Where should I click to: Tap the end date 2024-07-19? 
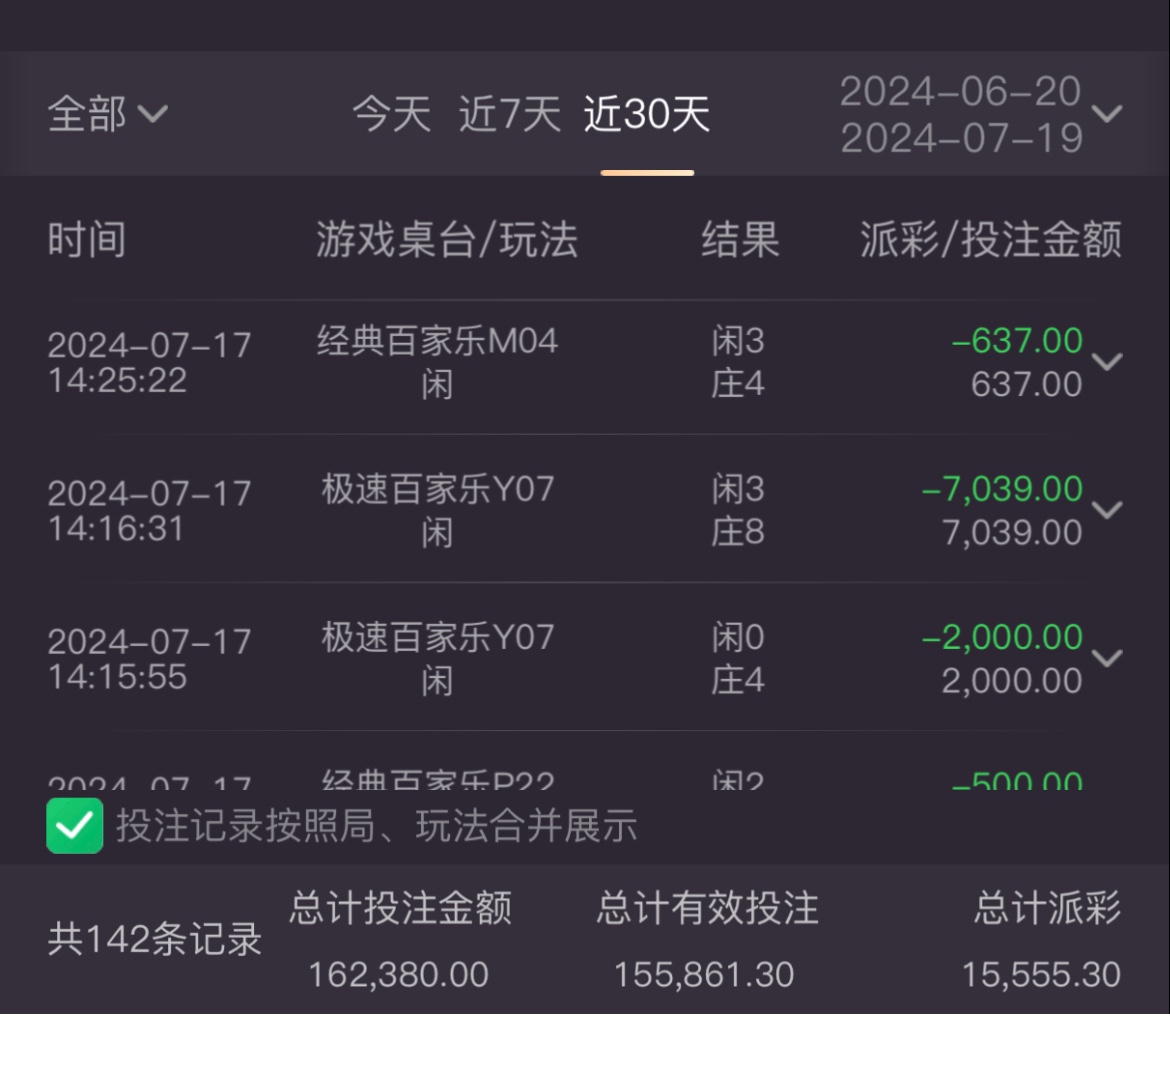pyautogui.click(x=961, y=138)
